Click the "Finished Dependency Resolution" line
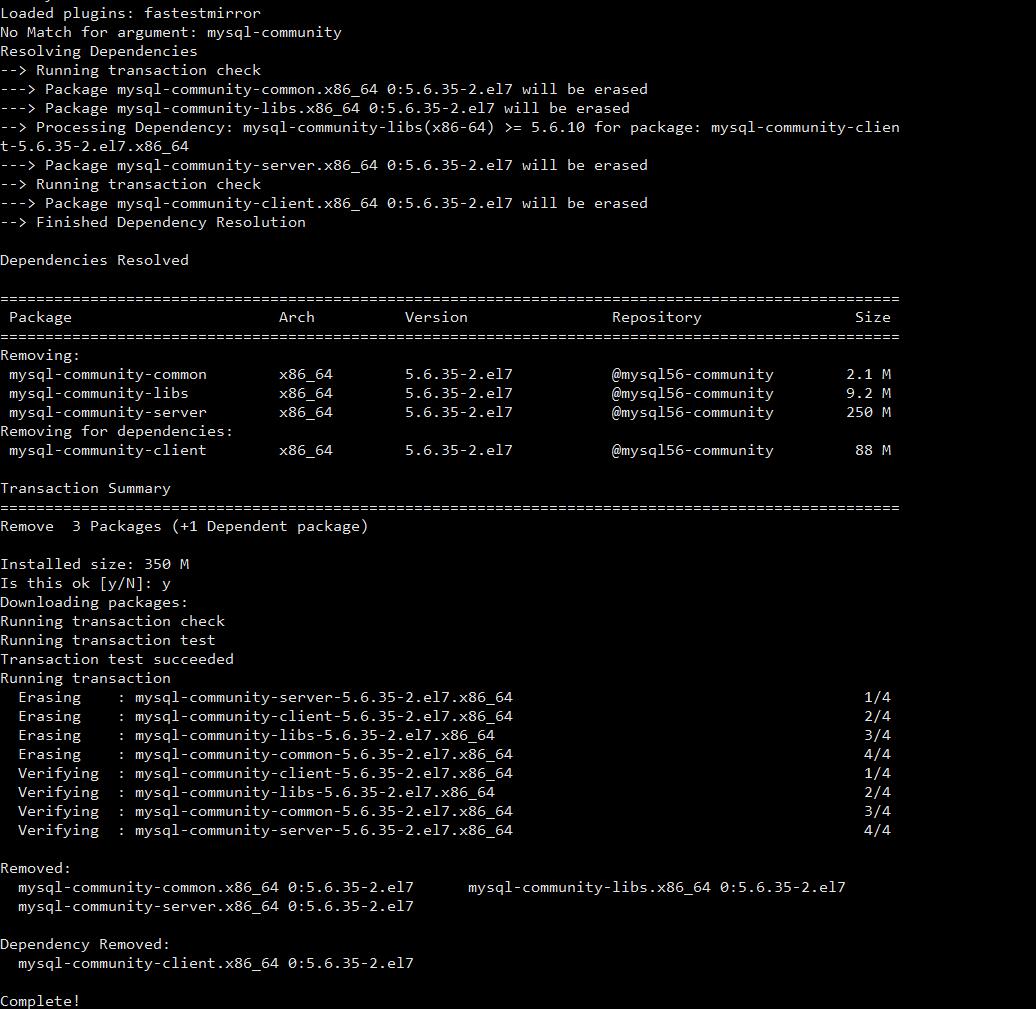The width and height of the screenshot is (1036, 1009). click(x=170, y=222)
